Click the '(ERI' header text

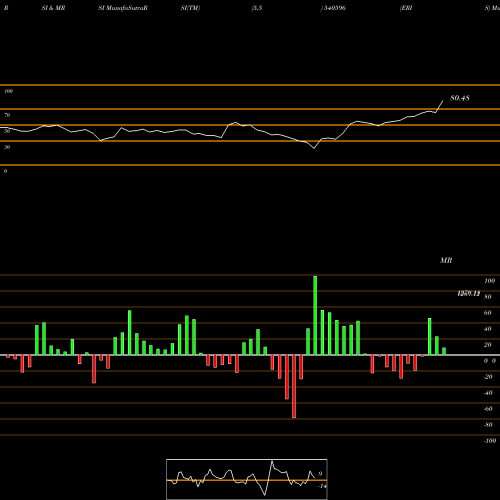click(406, 8)
